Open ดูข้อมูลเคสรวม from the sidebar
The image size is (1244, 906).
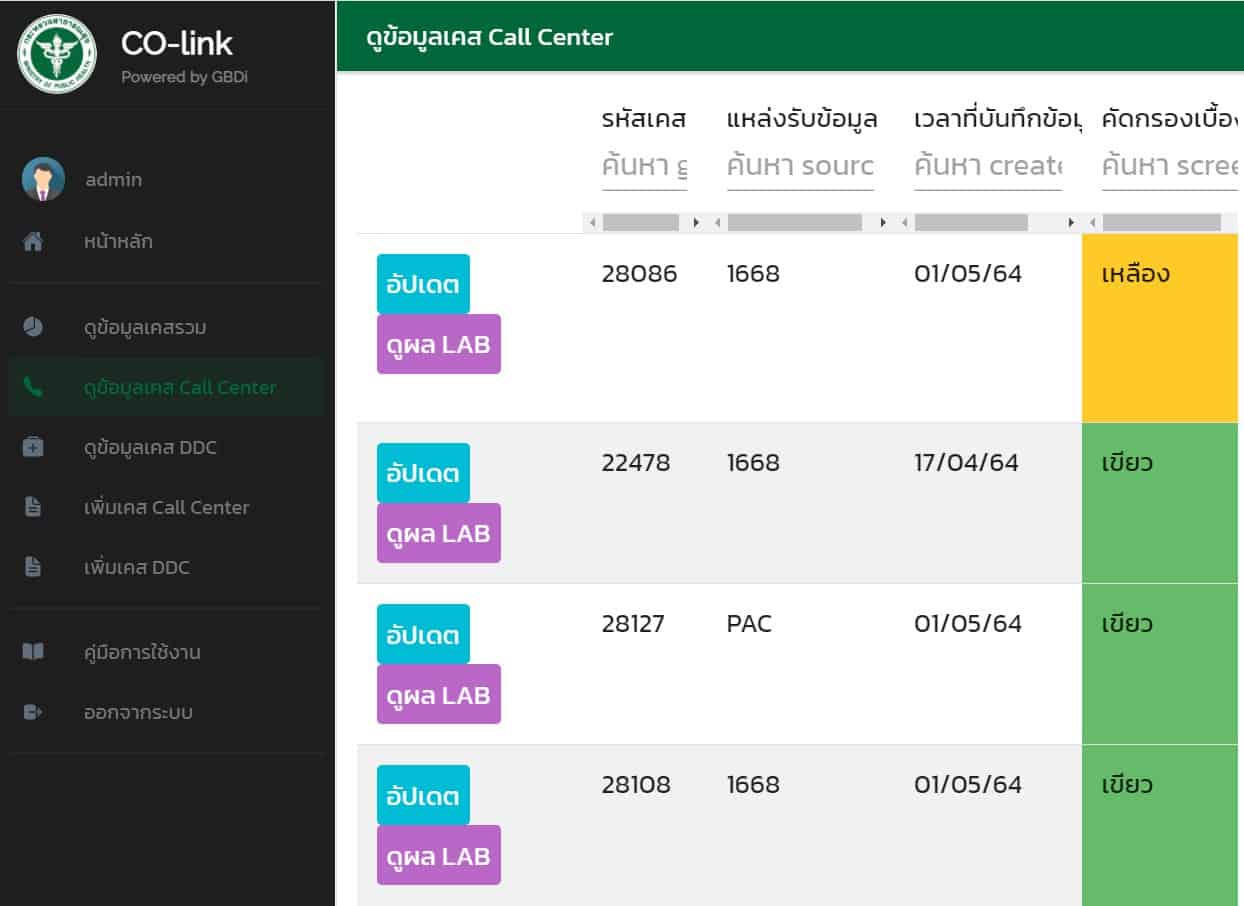(x=145, y=327)
